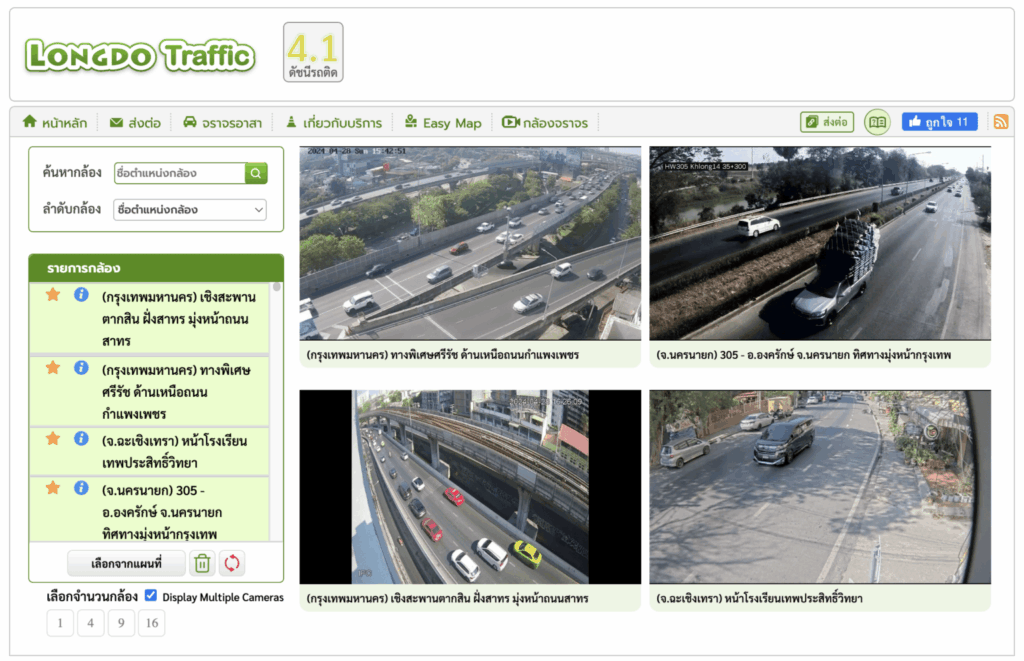This screenshot has width=1024, height=661.
Task: Toggle Display Multiple Cameras checkbox
Action: (x=151, y=596)
